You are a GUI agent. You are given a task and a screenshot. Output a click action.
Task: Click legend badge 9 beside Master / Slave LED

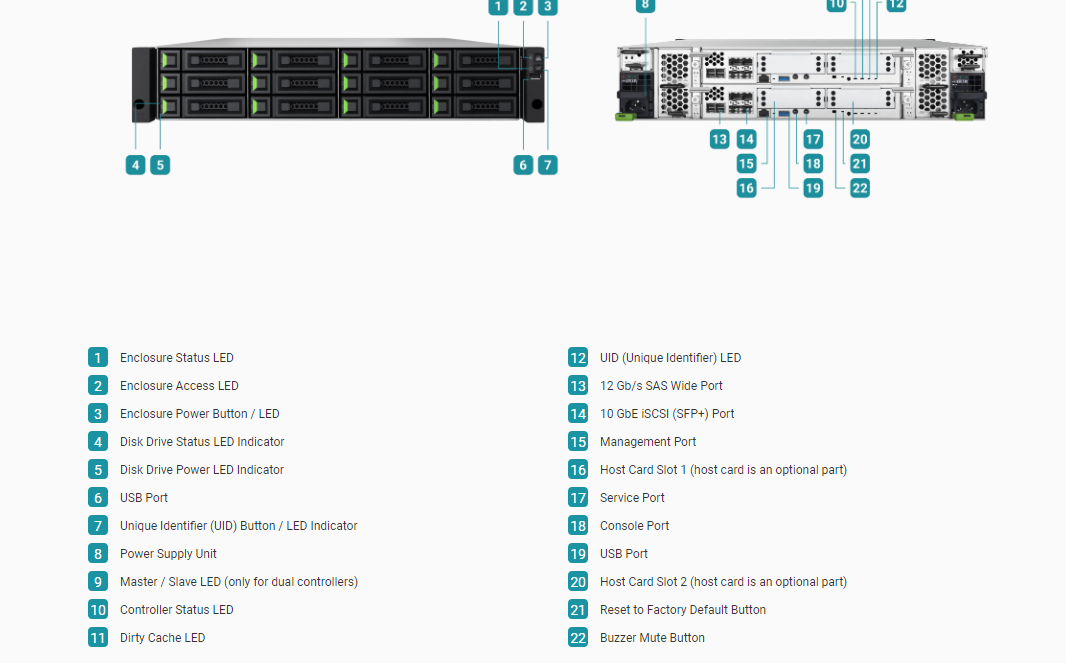98,581
